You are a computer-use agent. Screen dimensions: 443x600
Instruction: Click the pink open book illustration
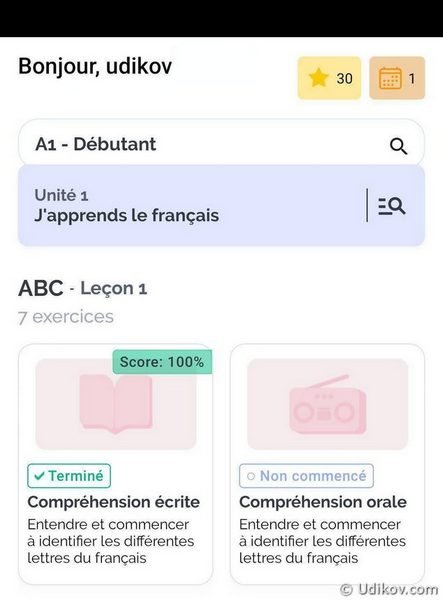(116, 404)
